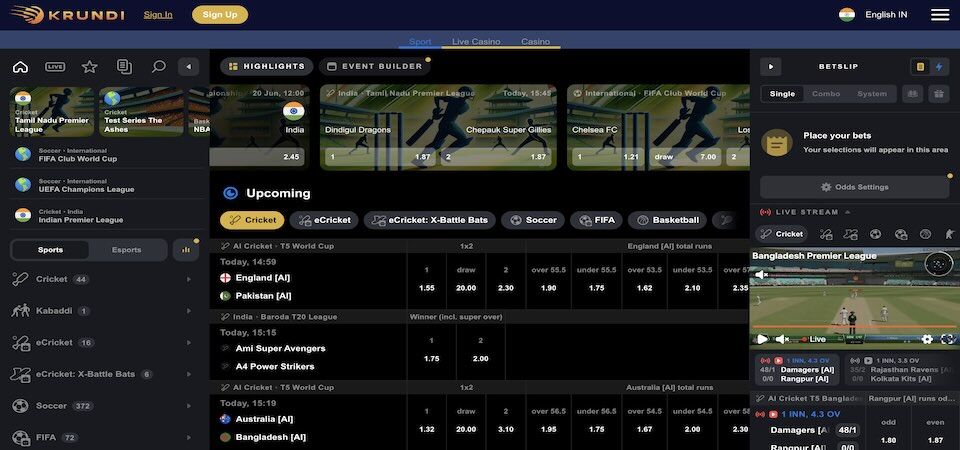Collapse the Live Stream section
This screenshot has height=450, width=960.
tap(848, 212)
